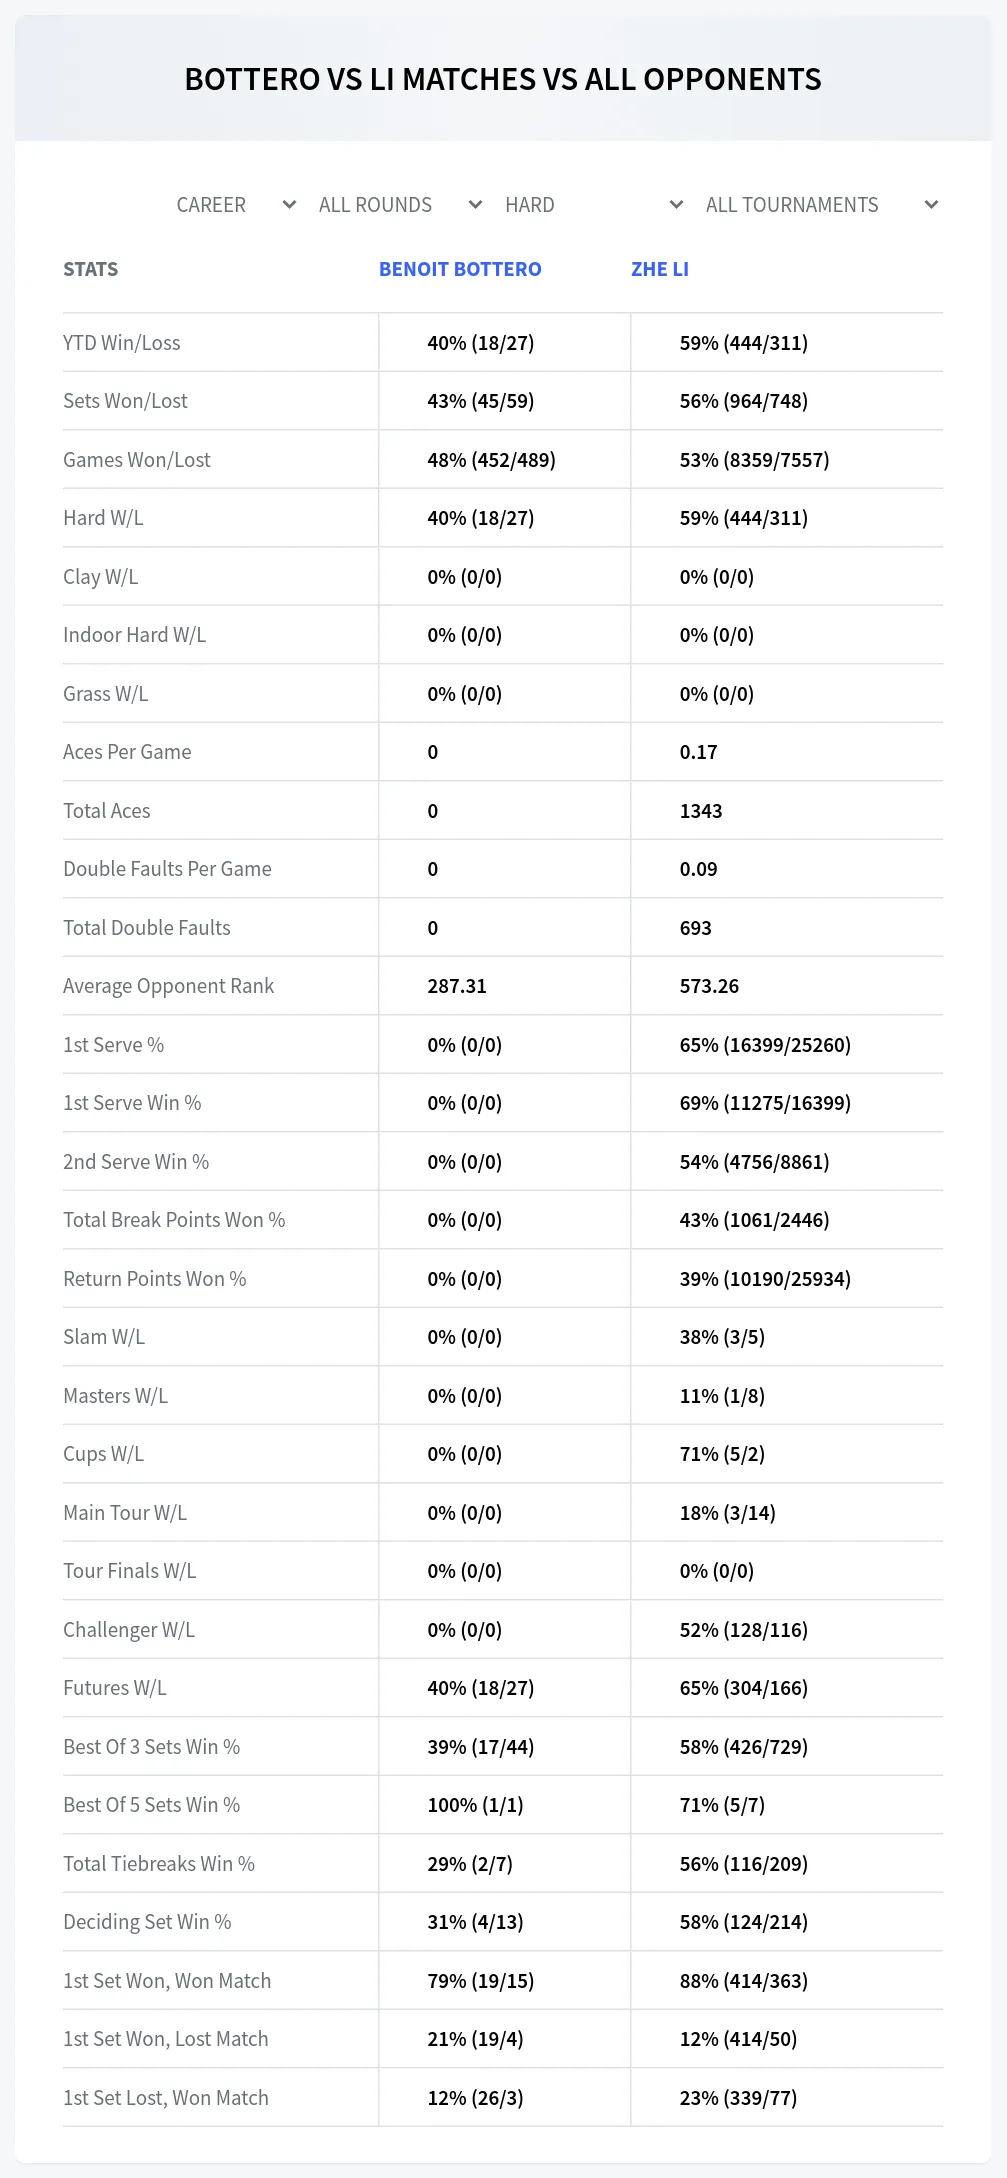Select the YTD Win/Loss row label
The image size is (1007, 2178).
pyautogui.click(x=122, y=343)
